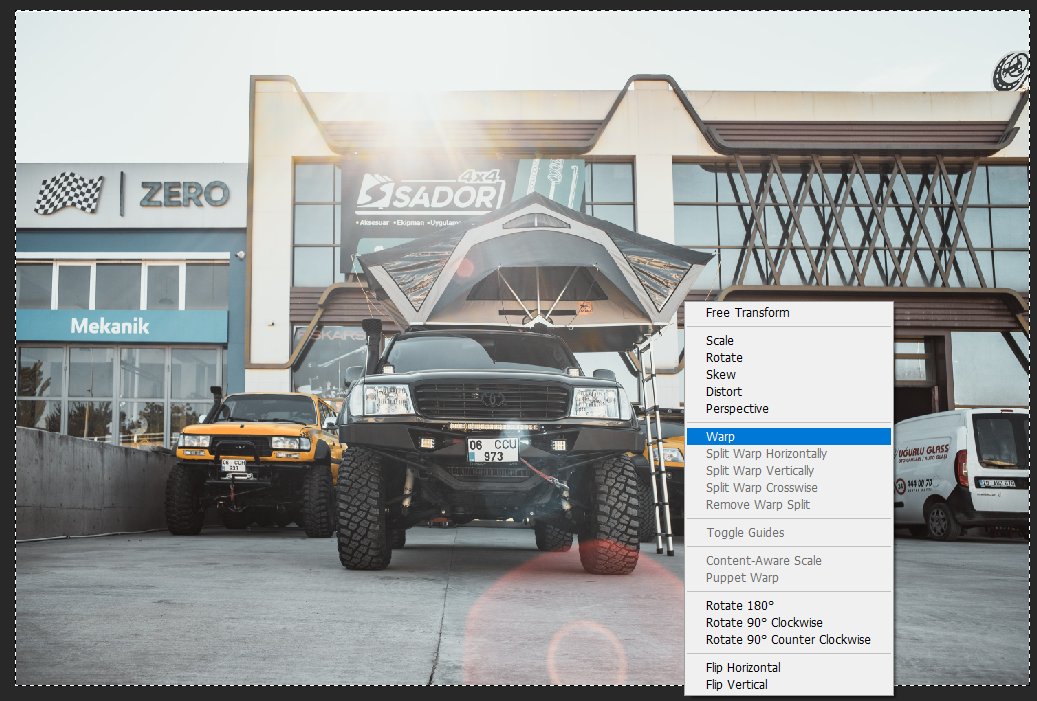Select Content-Aware Scale
Screen dimensions: 1037x701
coord(789,561)
